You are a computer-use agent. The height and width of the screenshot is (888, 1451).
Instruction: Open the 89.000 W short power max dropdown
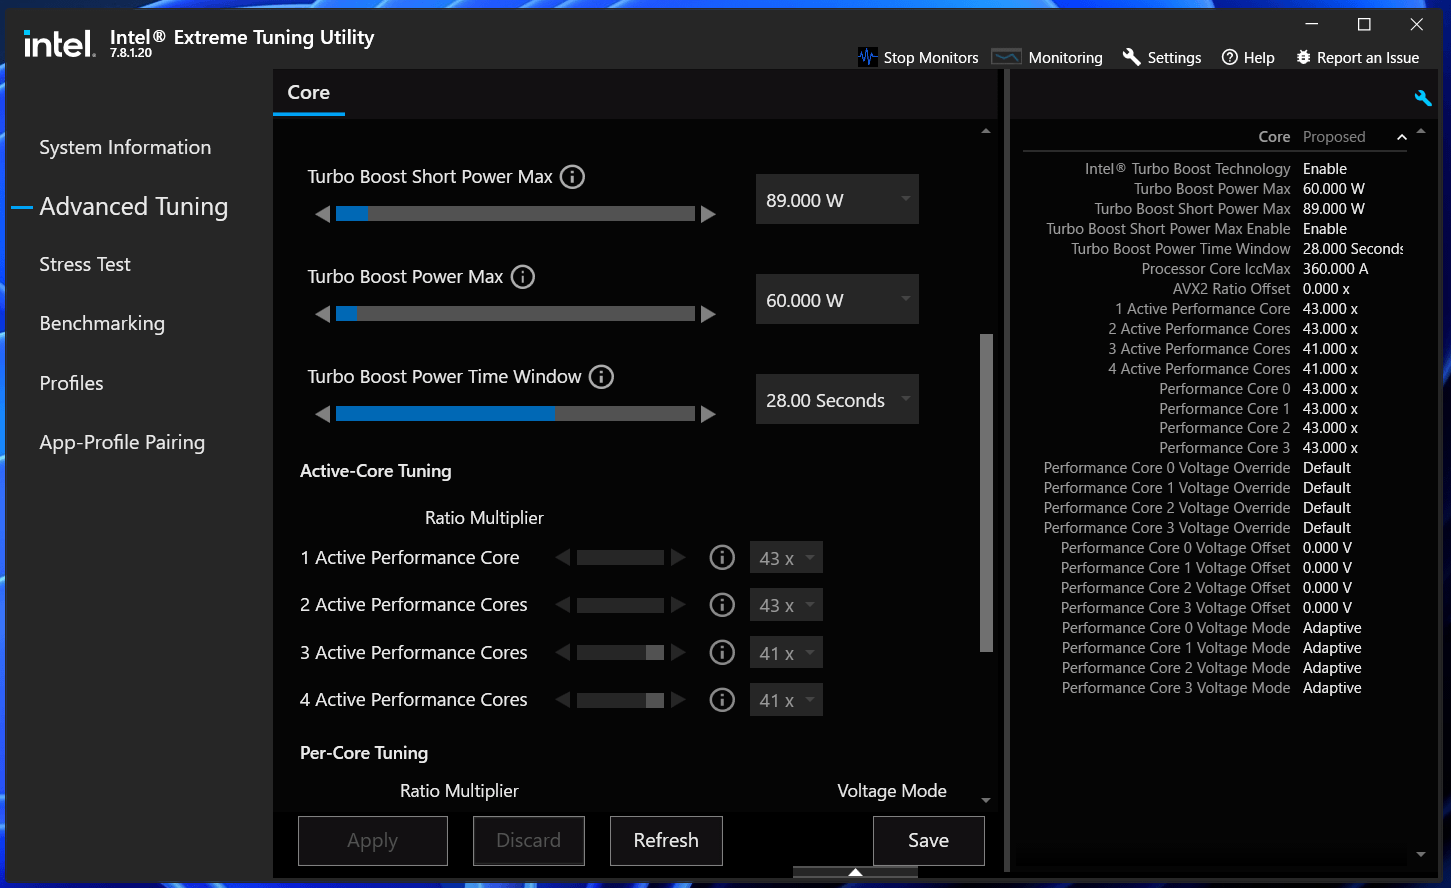(837, 200)
